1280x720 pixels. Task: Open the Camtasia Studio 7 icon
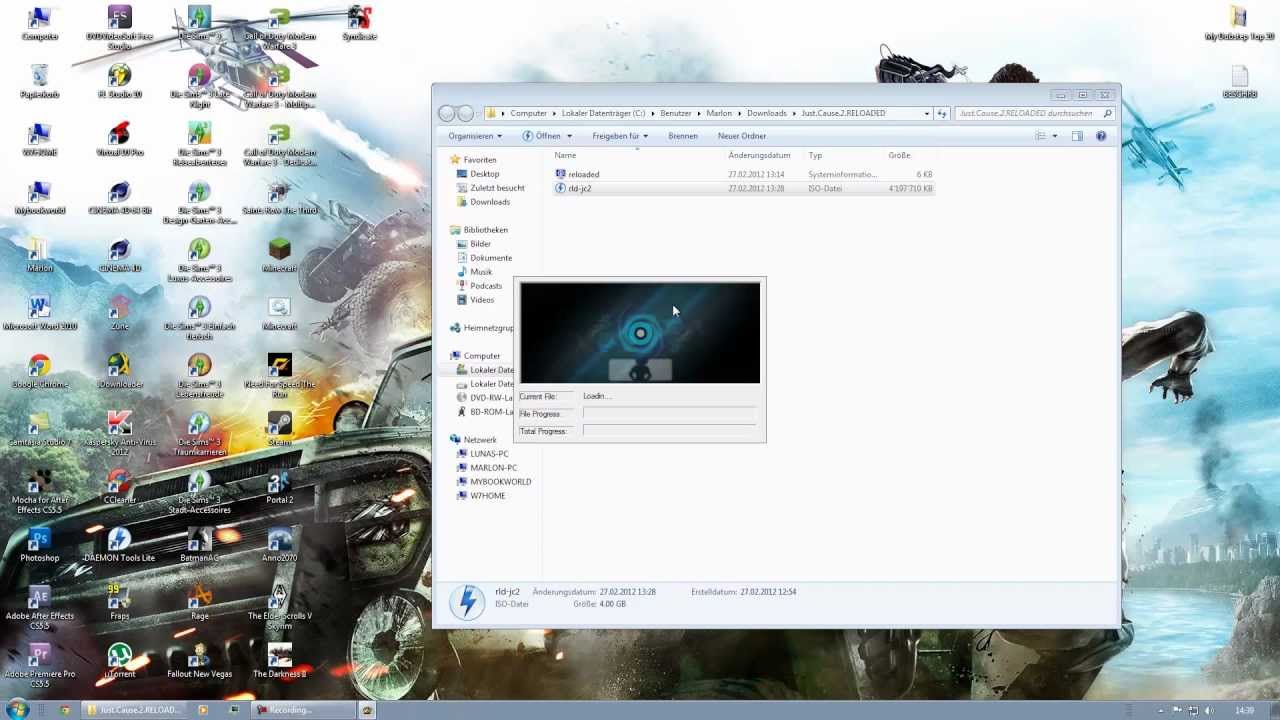(x=39, y=429)
